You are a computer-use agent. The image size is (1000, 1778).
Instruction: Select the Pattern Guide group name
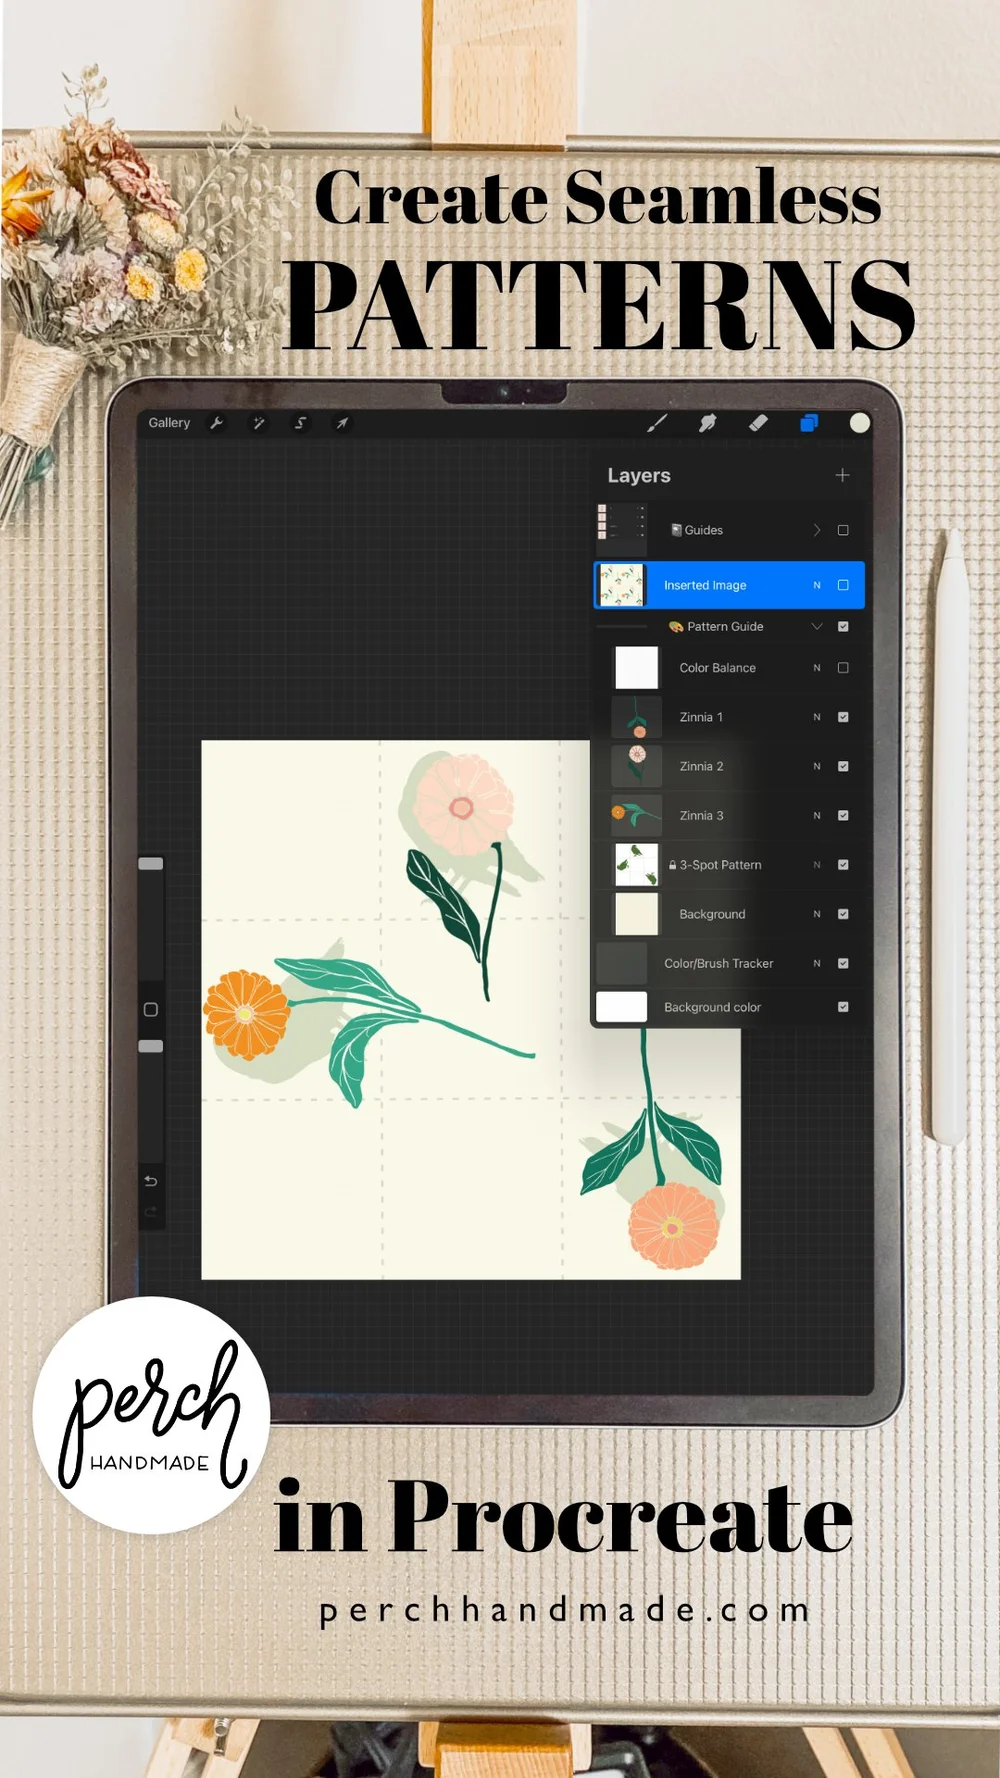tap(725, 626)
